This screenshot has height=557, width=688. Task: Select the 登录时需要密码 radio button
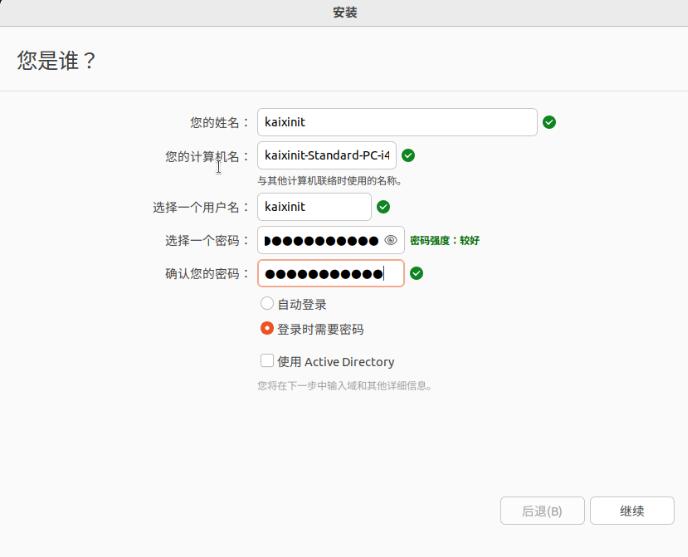click(x=267, y=329)
